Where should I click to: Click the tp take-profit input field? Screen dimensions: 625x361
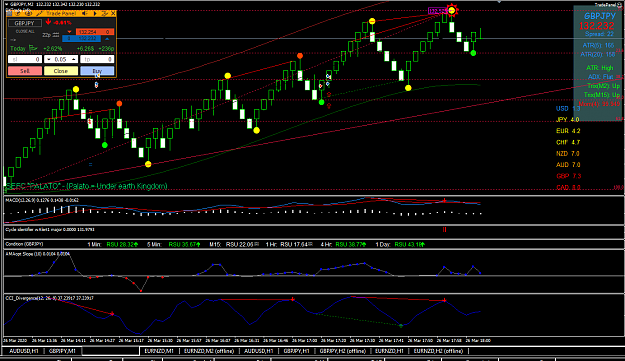point(97,59)
